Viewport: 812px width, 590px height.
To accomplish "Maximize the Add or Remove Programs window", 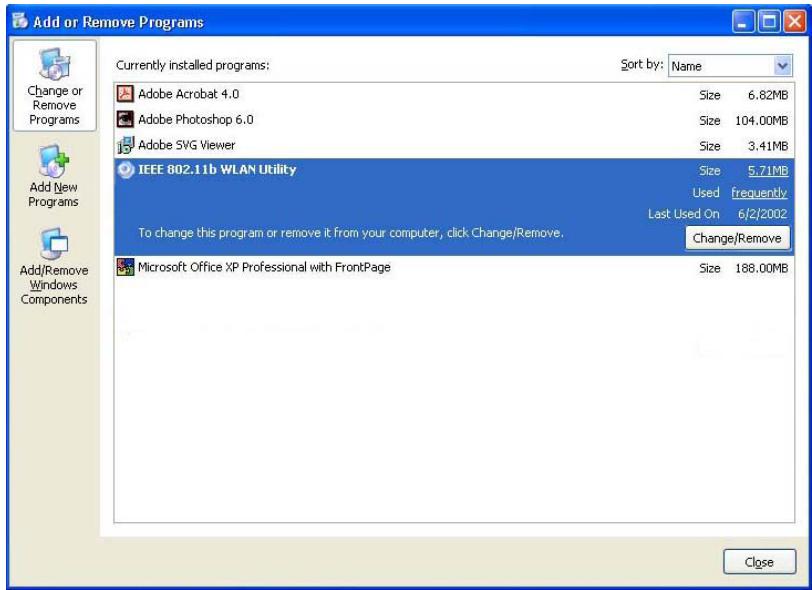I will point(769,22).
